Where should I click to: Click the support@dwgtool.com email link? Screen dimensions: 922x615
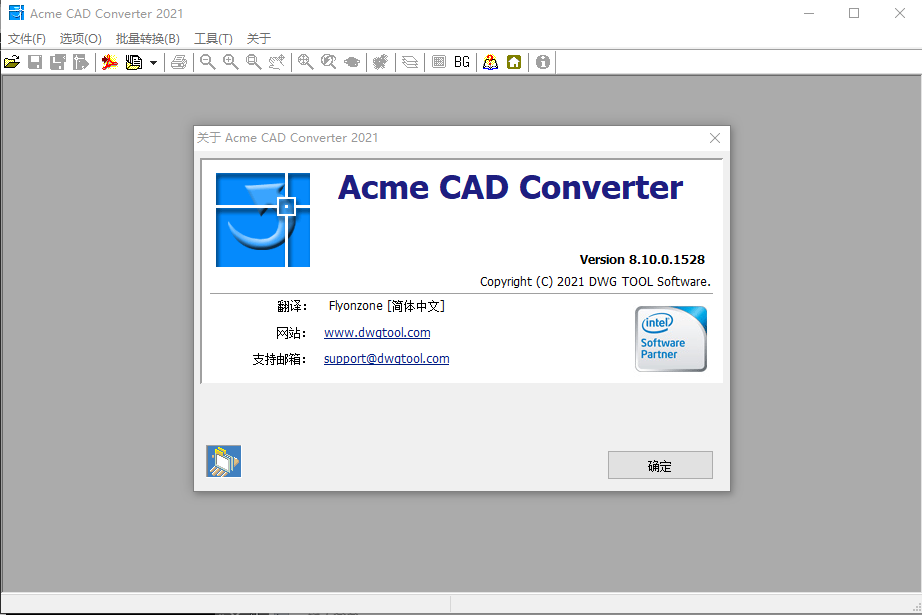386,359
